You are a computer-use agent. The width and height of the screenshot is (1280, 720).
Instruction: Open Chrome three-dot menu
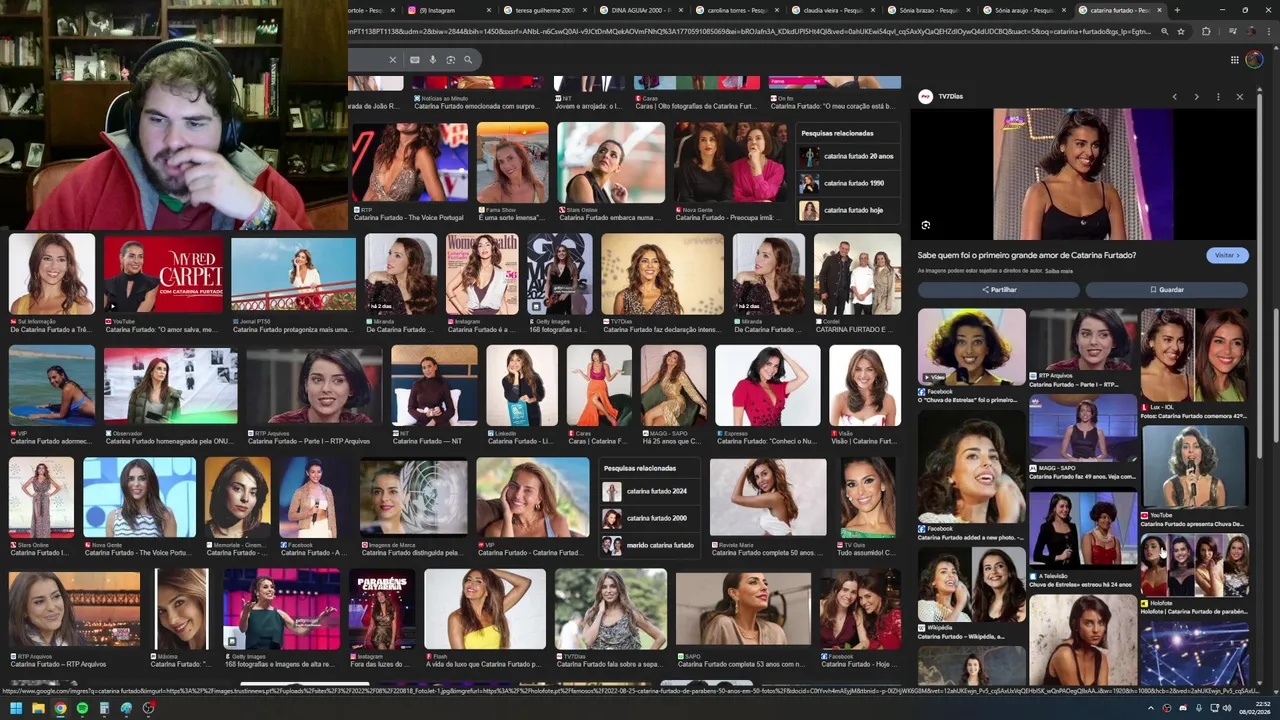pos(1268,32)
